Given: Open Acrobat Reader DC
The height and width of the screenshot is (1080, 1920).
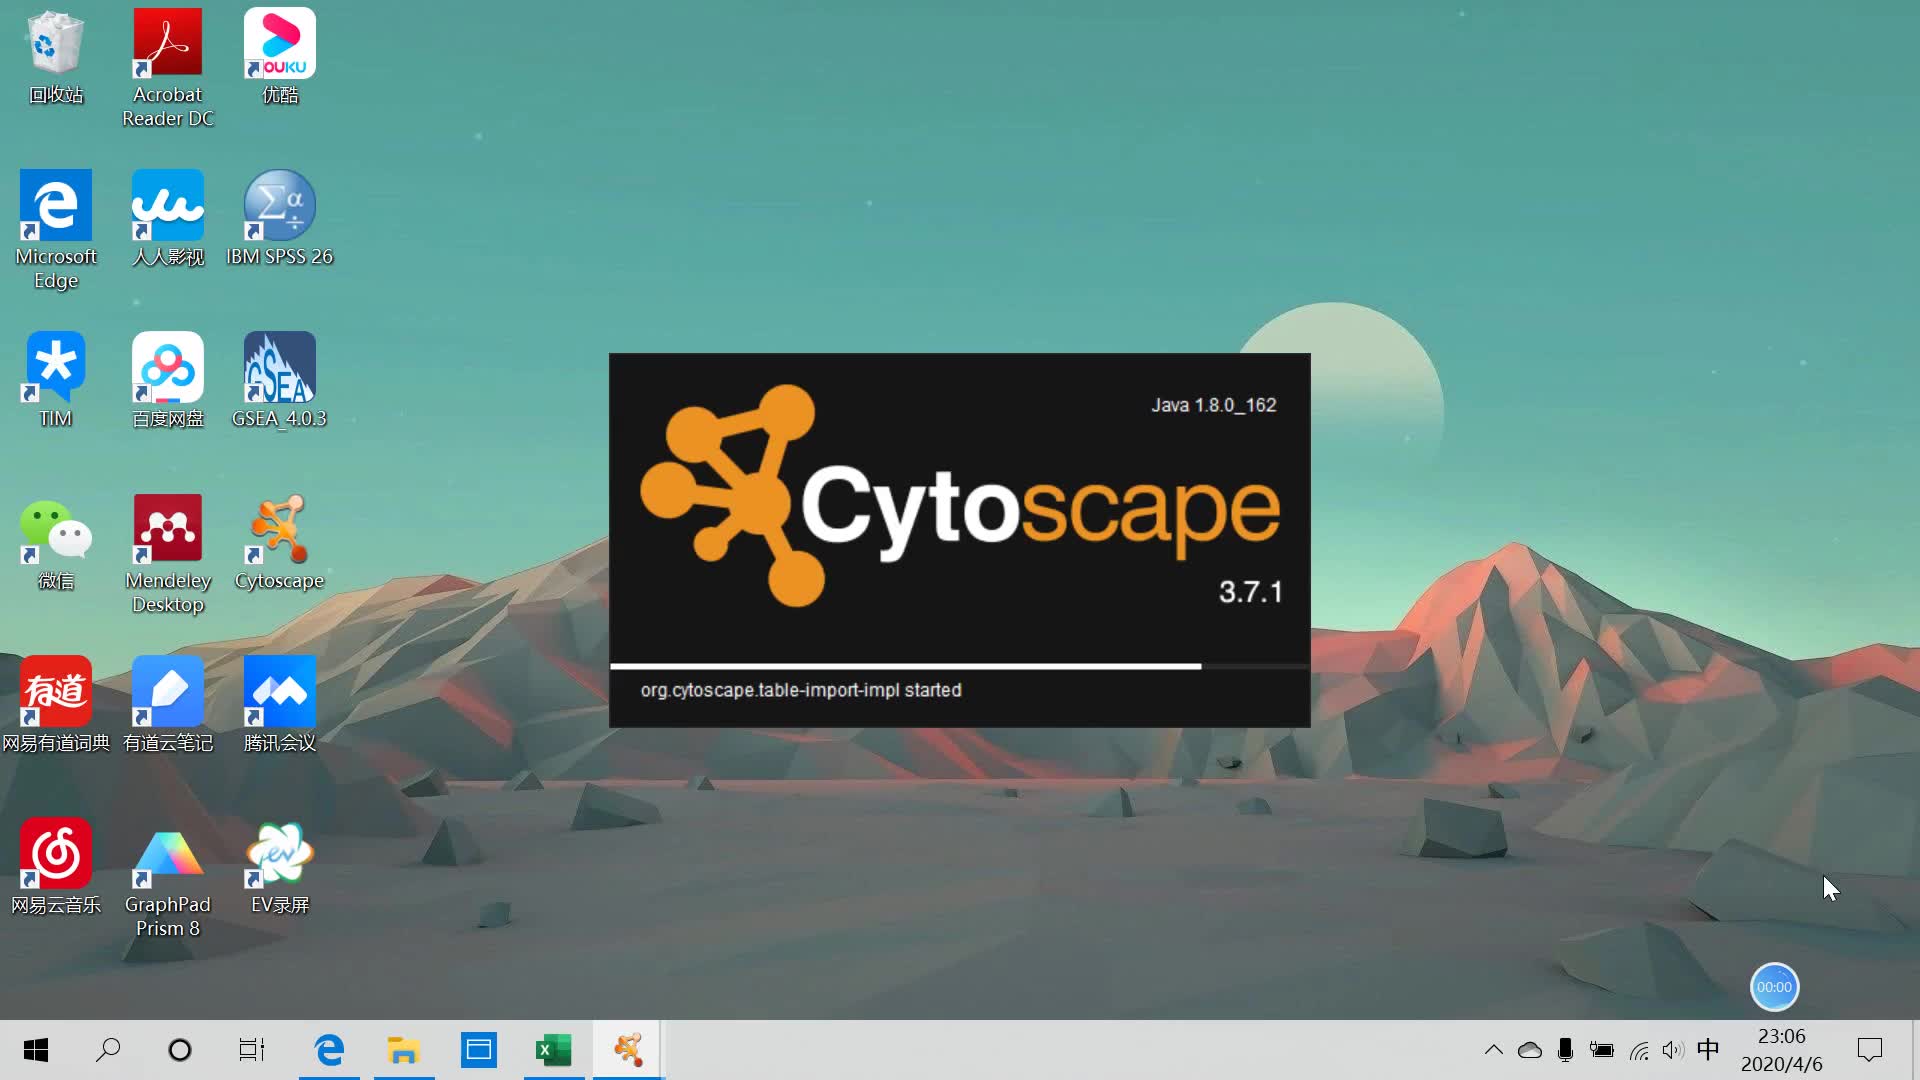Looking at the screenshot, I should pos(167,42).
